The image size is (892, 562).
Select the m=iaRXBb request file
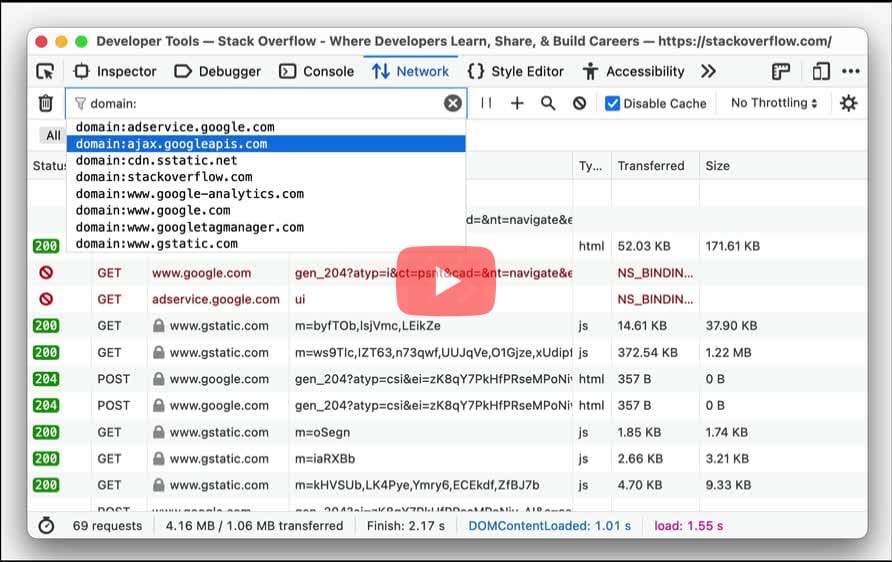(x=325, y=458)
